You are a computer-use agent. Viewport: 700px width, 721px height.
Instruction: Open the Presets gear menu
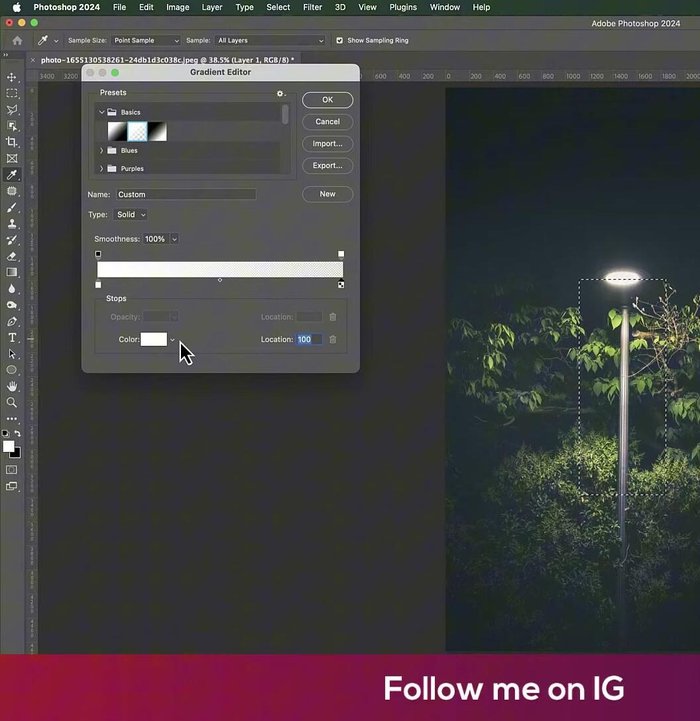pos(280,94)
